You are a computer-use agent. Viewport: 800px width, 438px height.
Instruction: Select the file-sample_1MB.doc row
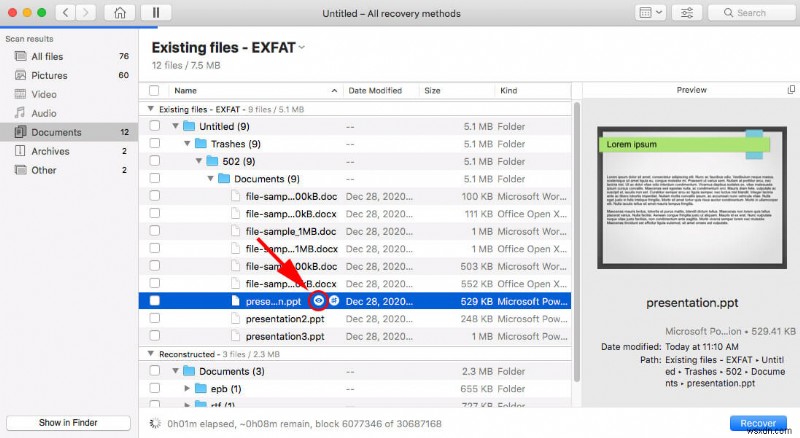click(355, 231)
